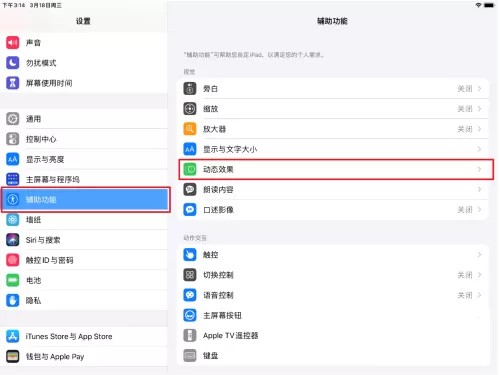Tap the 朗读内容 speech bubble icon
This screenshot has height=375, width=500.
point(190,189)
